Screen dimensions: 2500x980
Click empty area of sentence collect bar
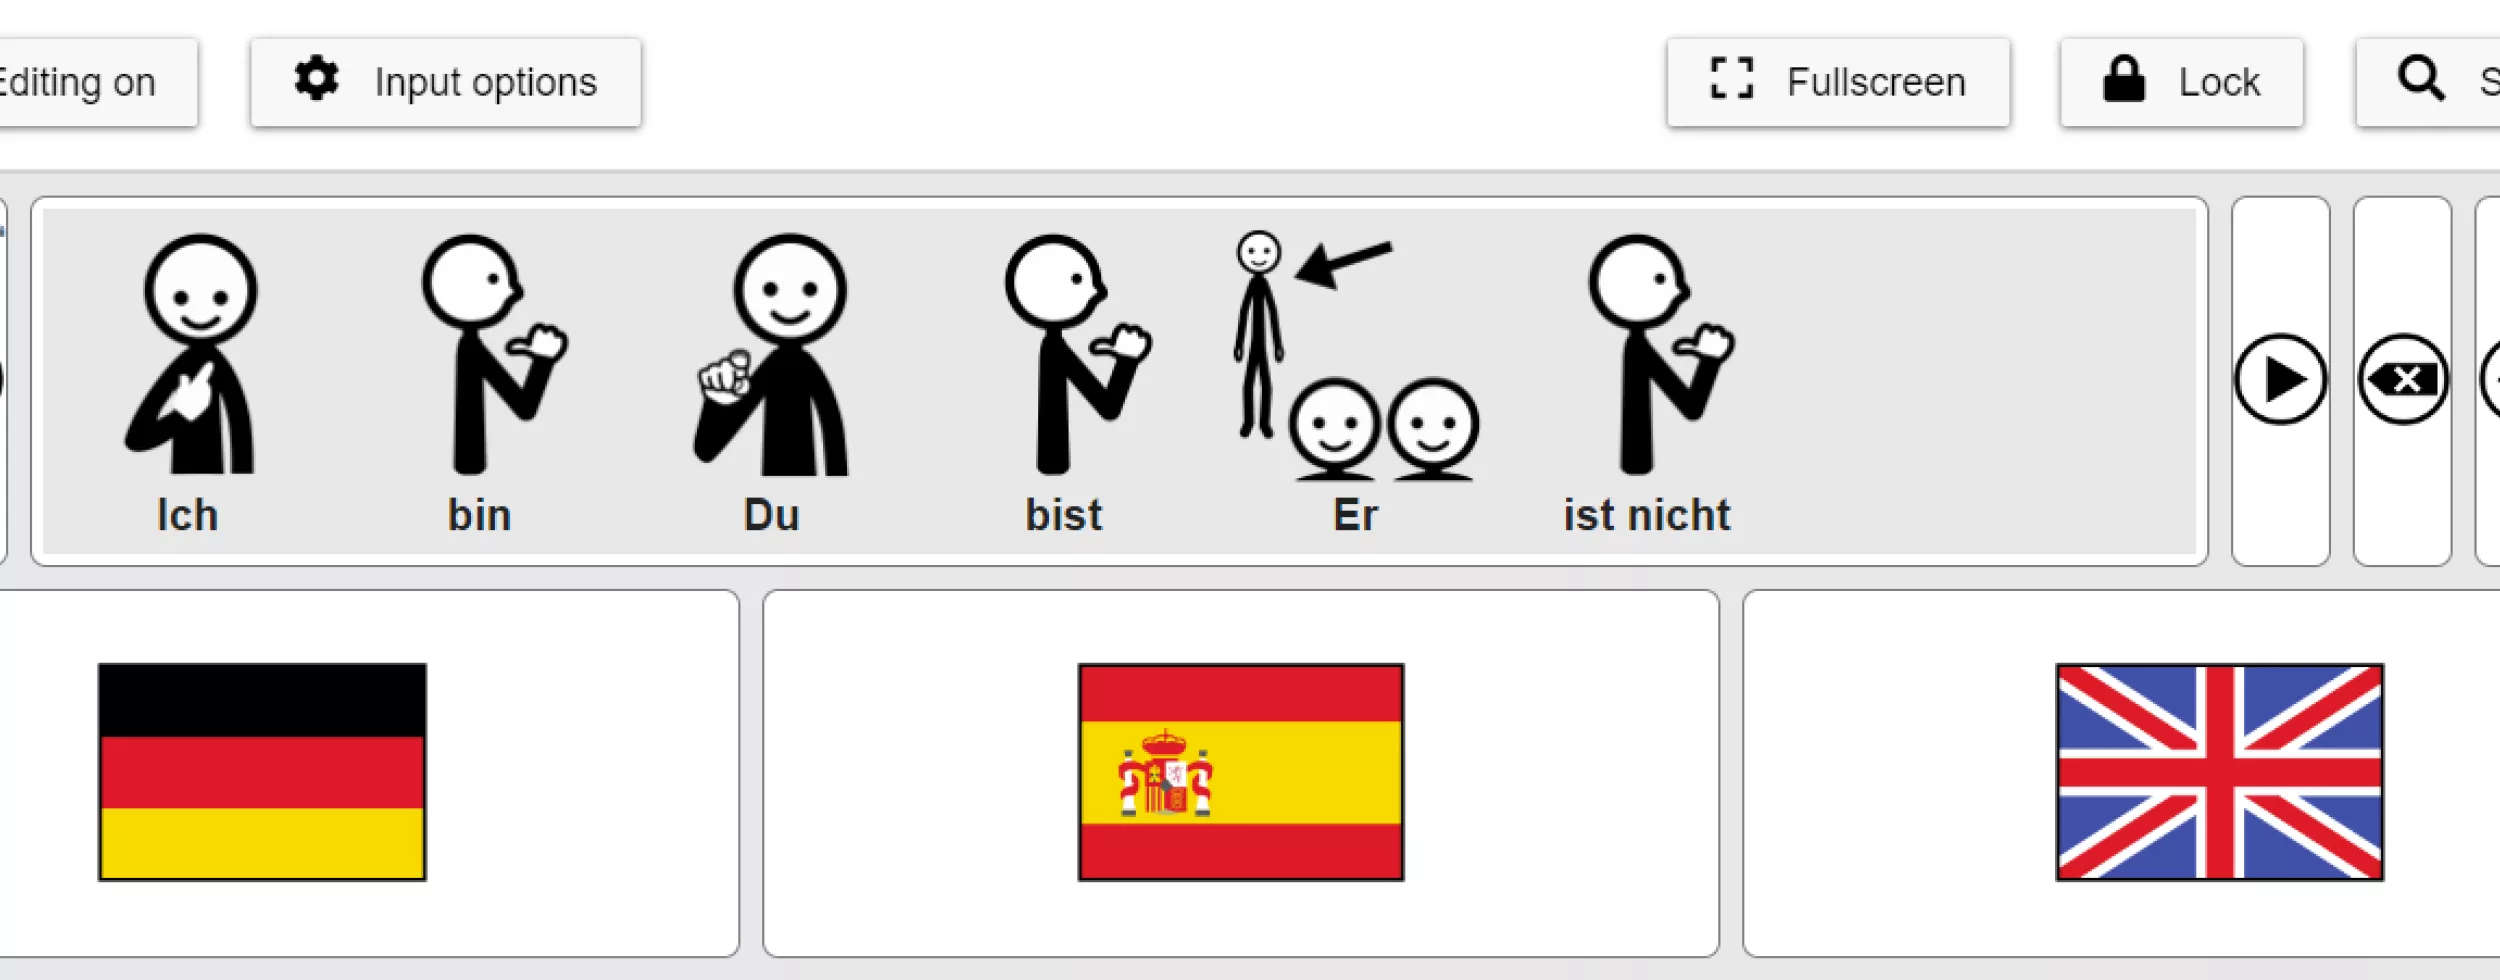tap(1970, 380)
